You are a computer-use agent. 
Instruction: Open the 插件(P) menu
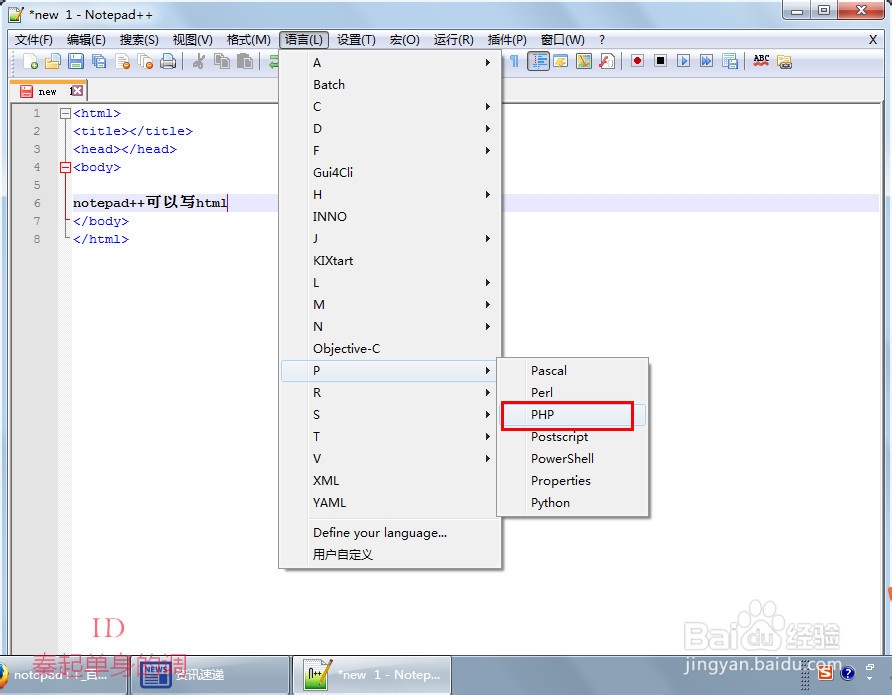click(507, 40)
